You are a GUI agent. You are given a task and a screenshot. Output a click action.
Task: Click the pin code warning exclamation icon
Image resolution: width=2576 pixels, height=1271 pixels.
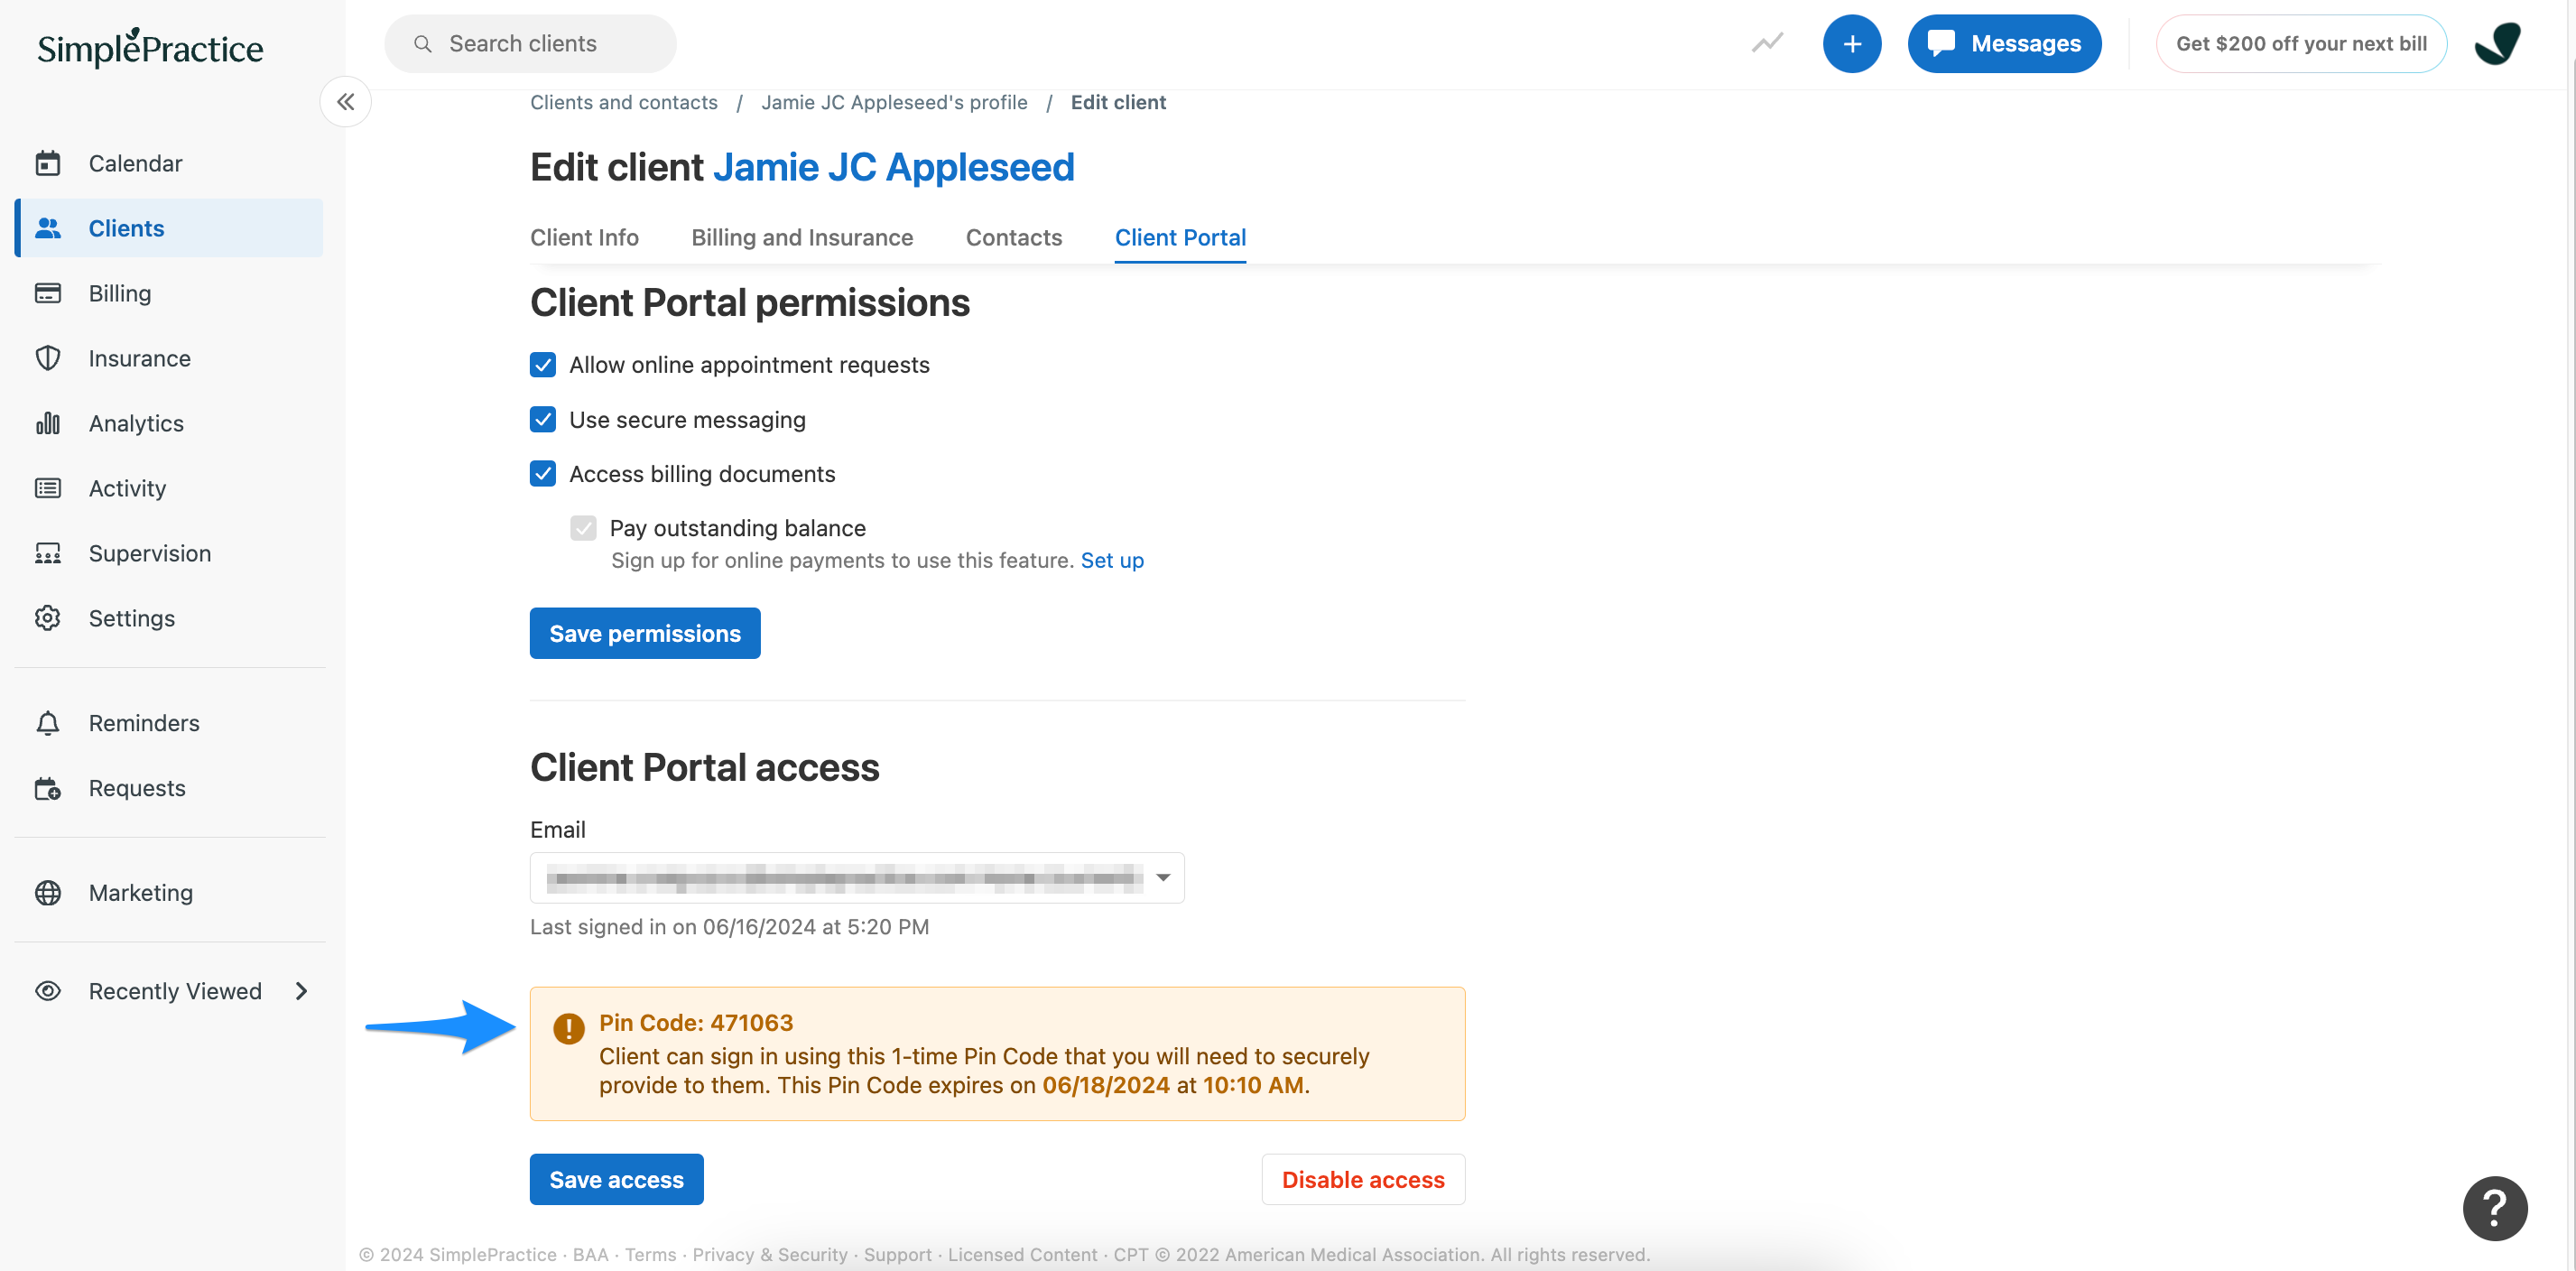569,1028
